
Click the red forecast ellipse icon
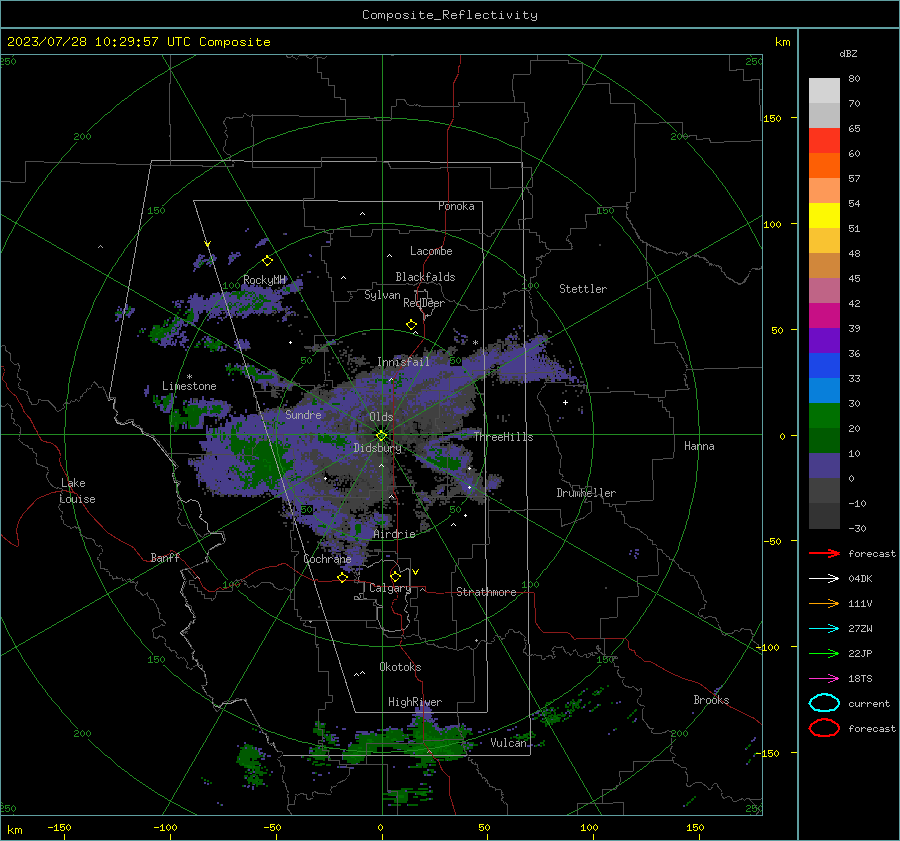click(824, 728)
